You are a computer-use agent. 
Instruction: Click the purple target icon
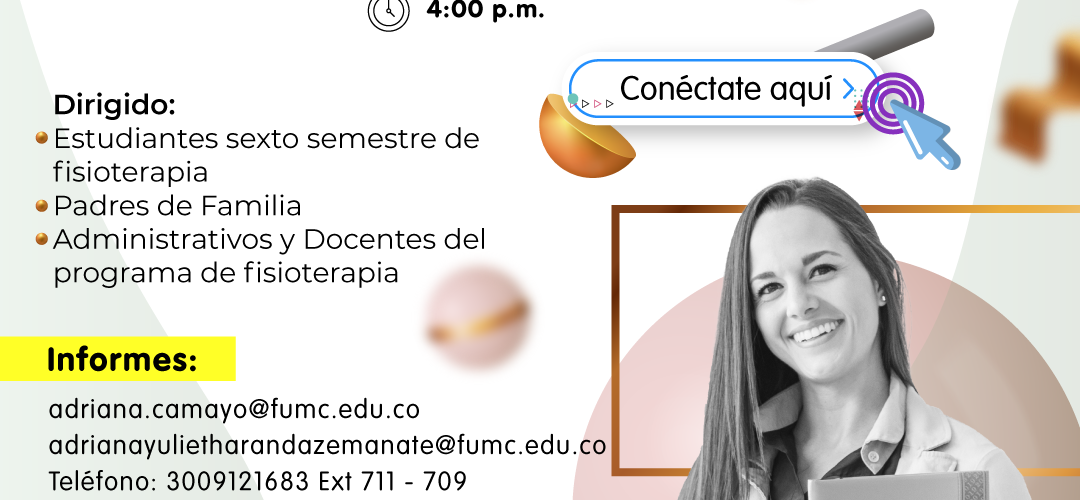click(x=891, y=103)
